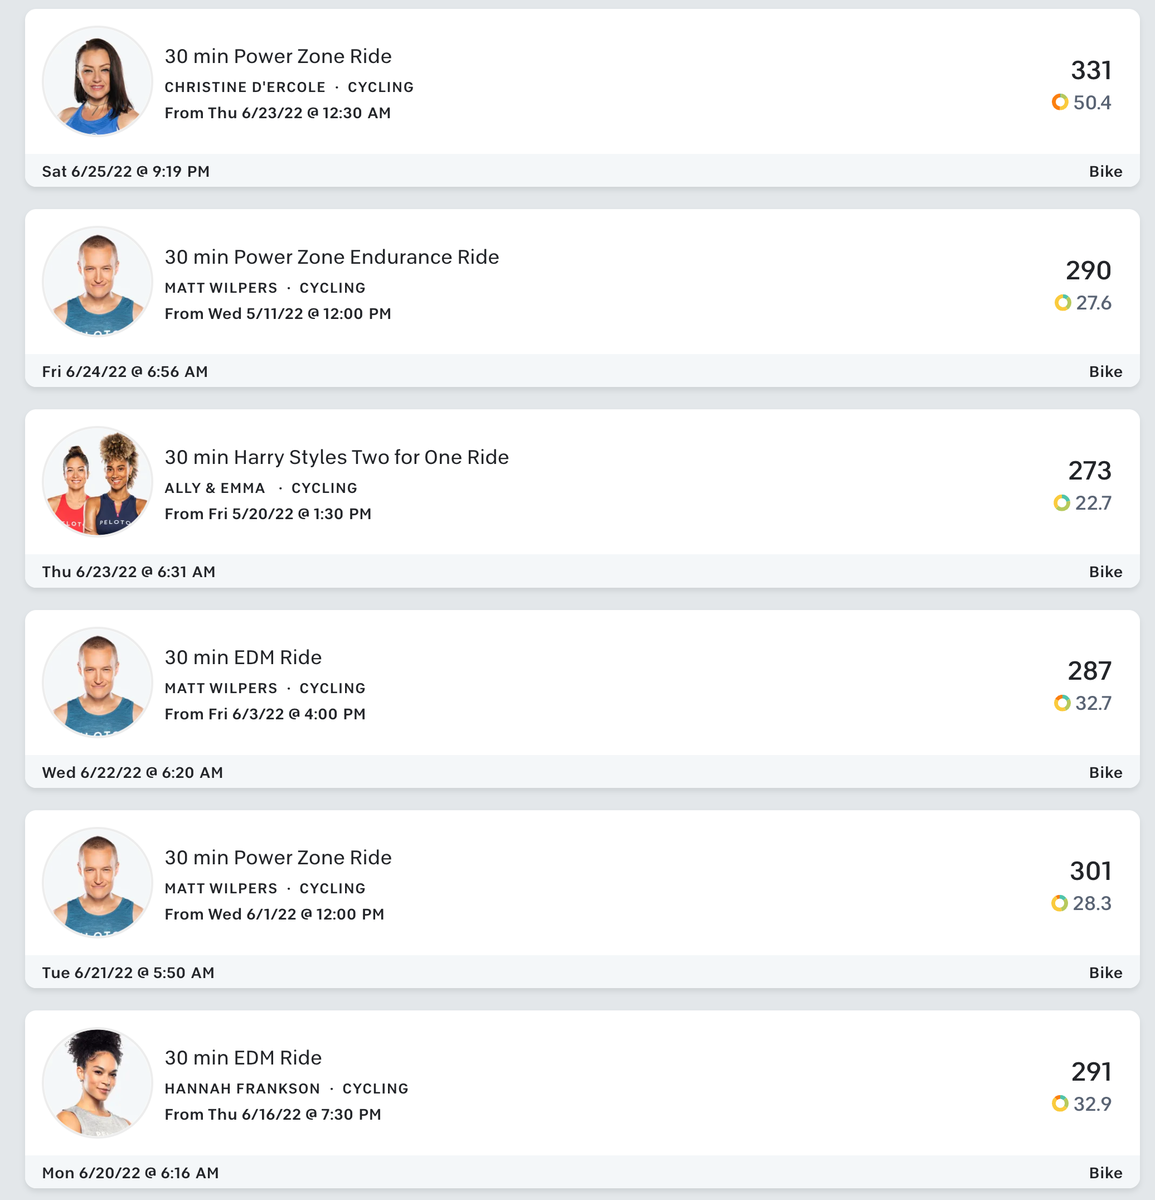
Task: Click the ring icon beside 22.7
Action: (1062, 503)
